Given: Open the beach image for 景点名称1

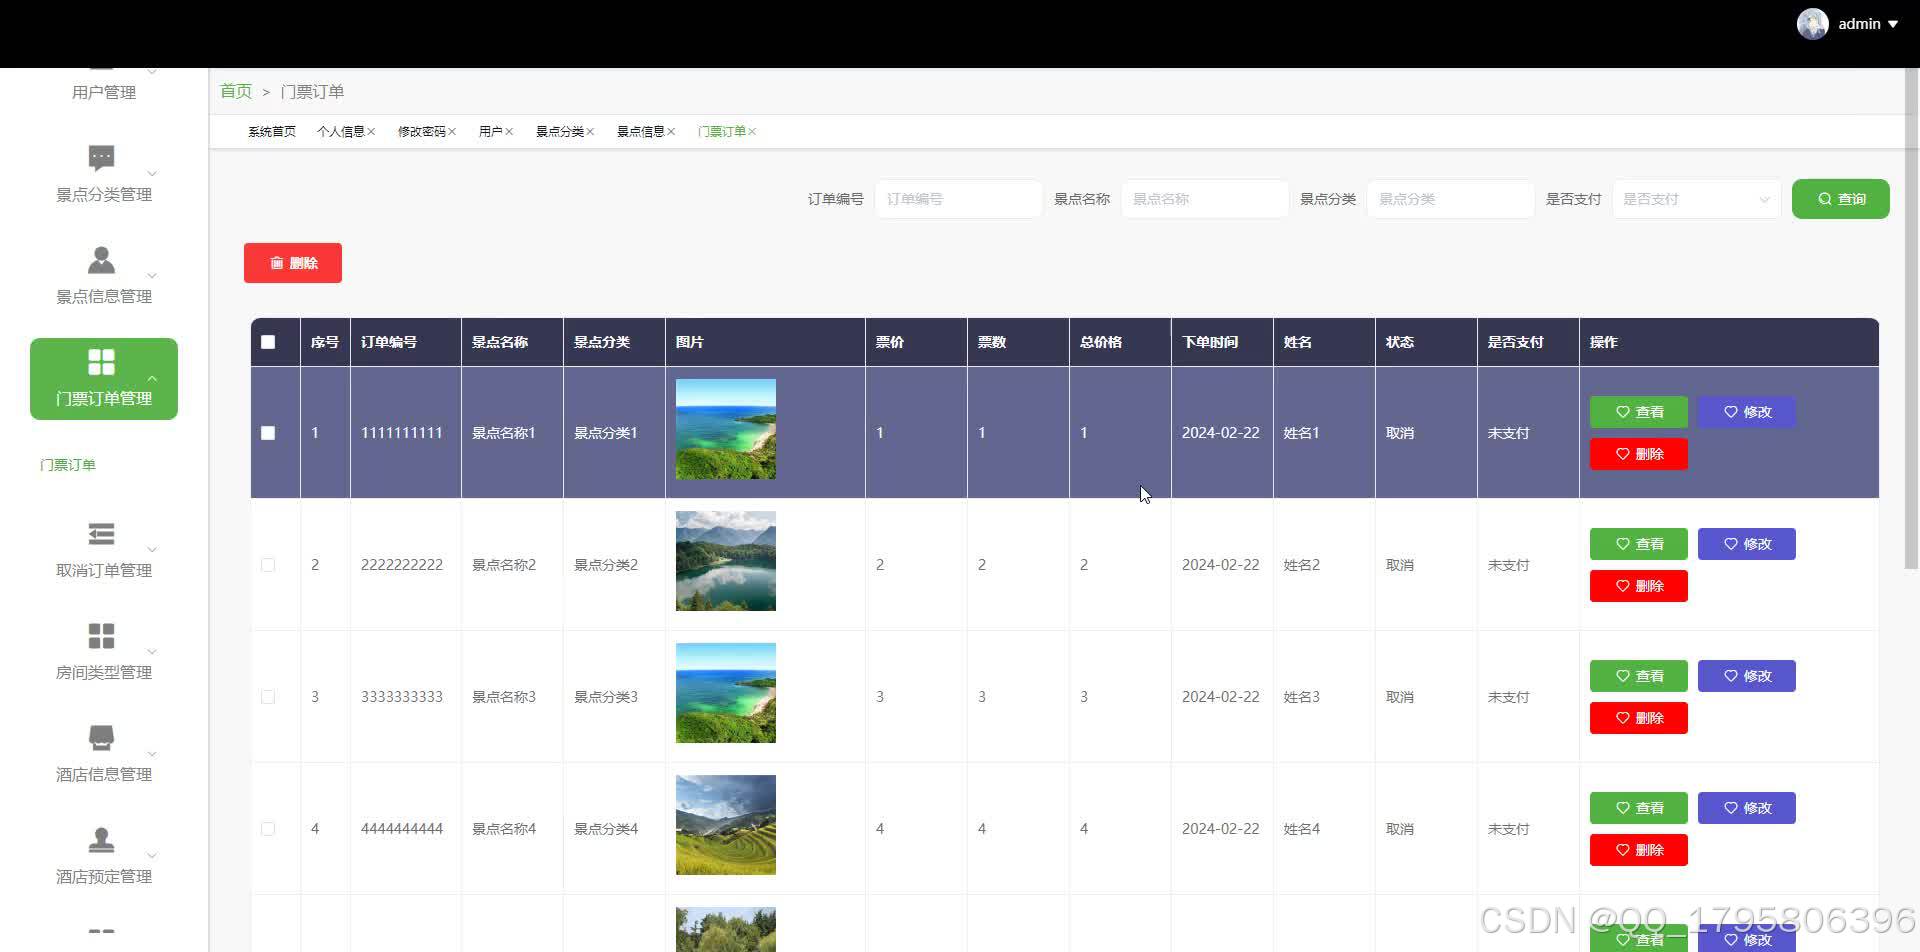Looking at the screenshot, I should pos(726,429).
